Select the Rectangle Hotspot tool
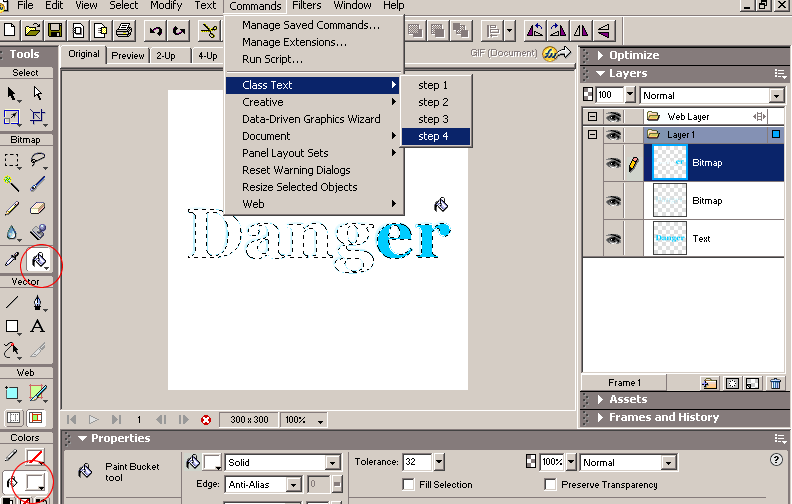Viewport: 792px width, 504px height. click(x=12, y=393)
